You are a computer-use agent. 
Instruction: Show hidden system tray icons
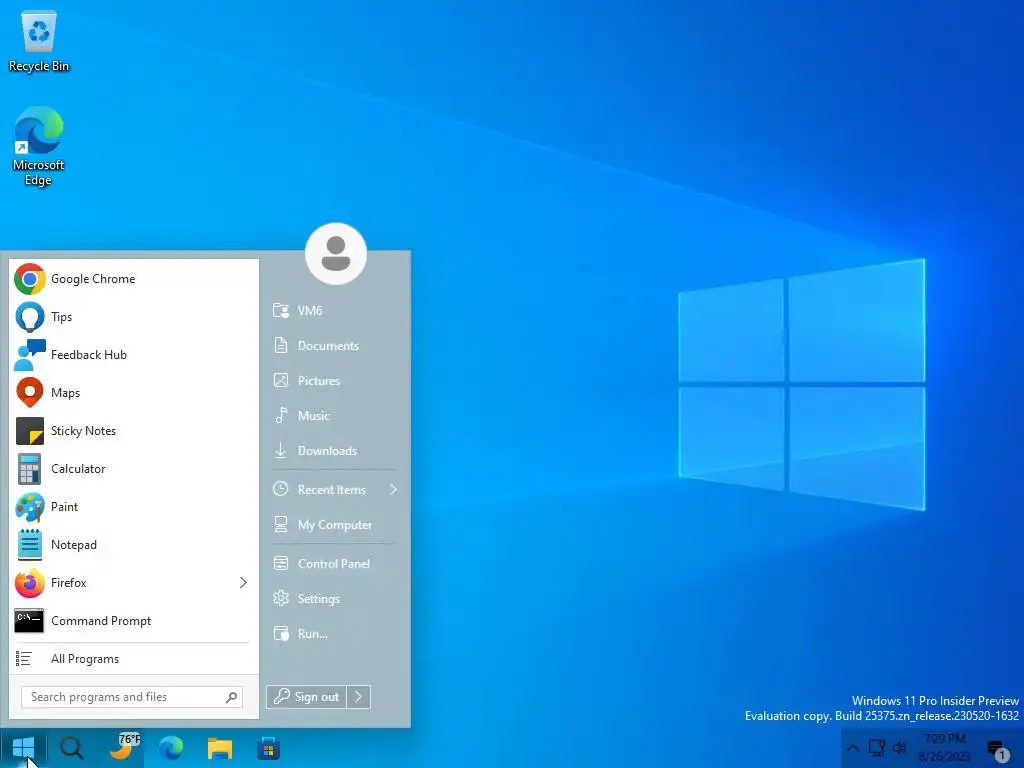(x=853, y=748)
